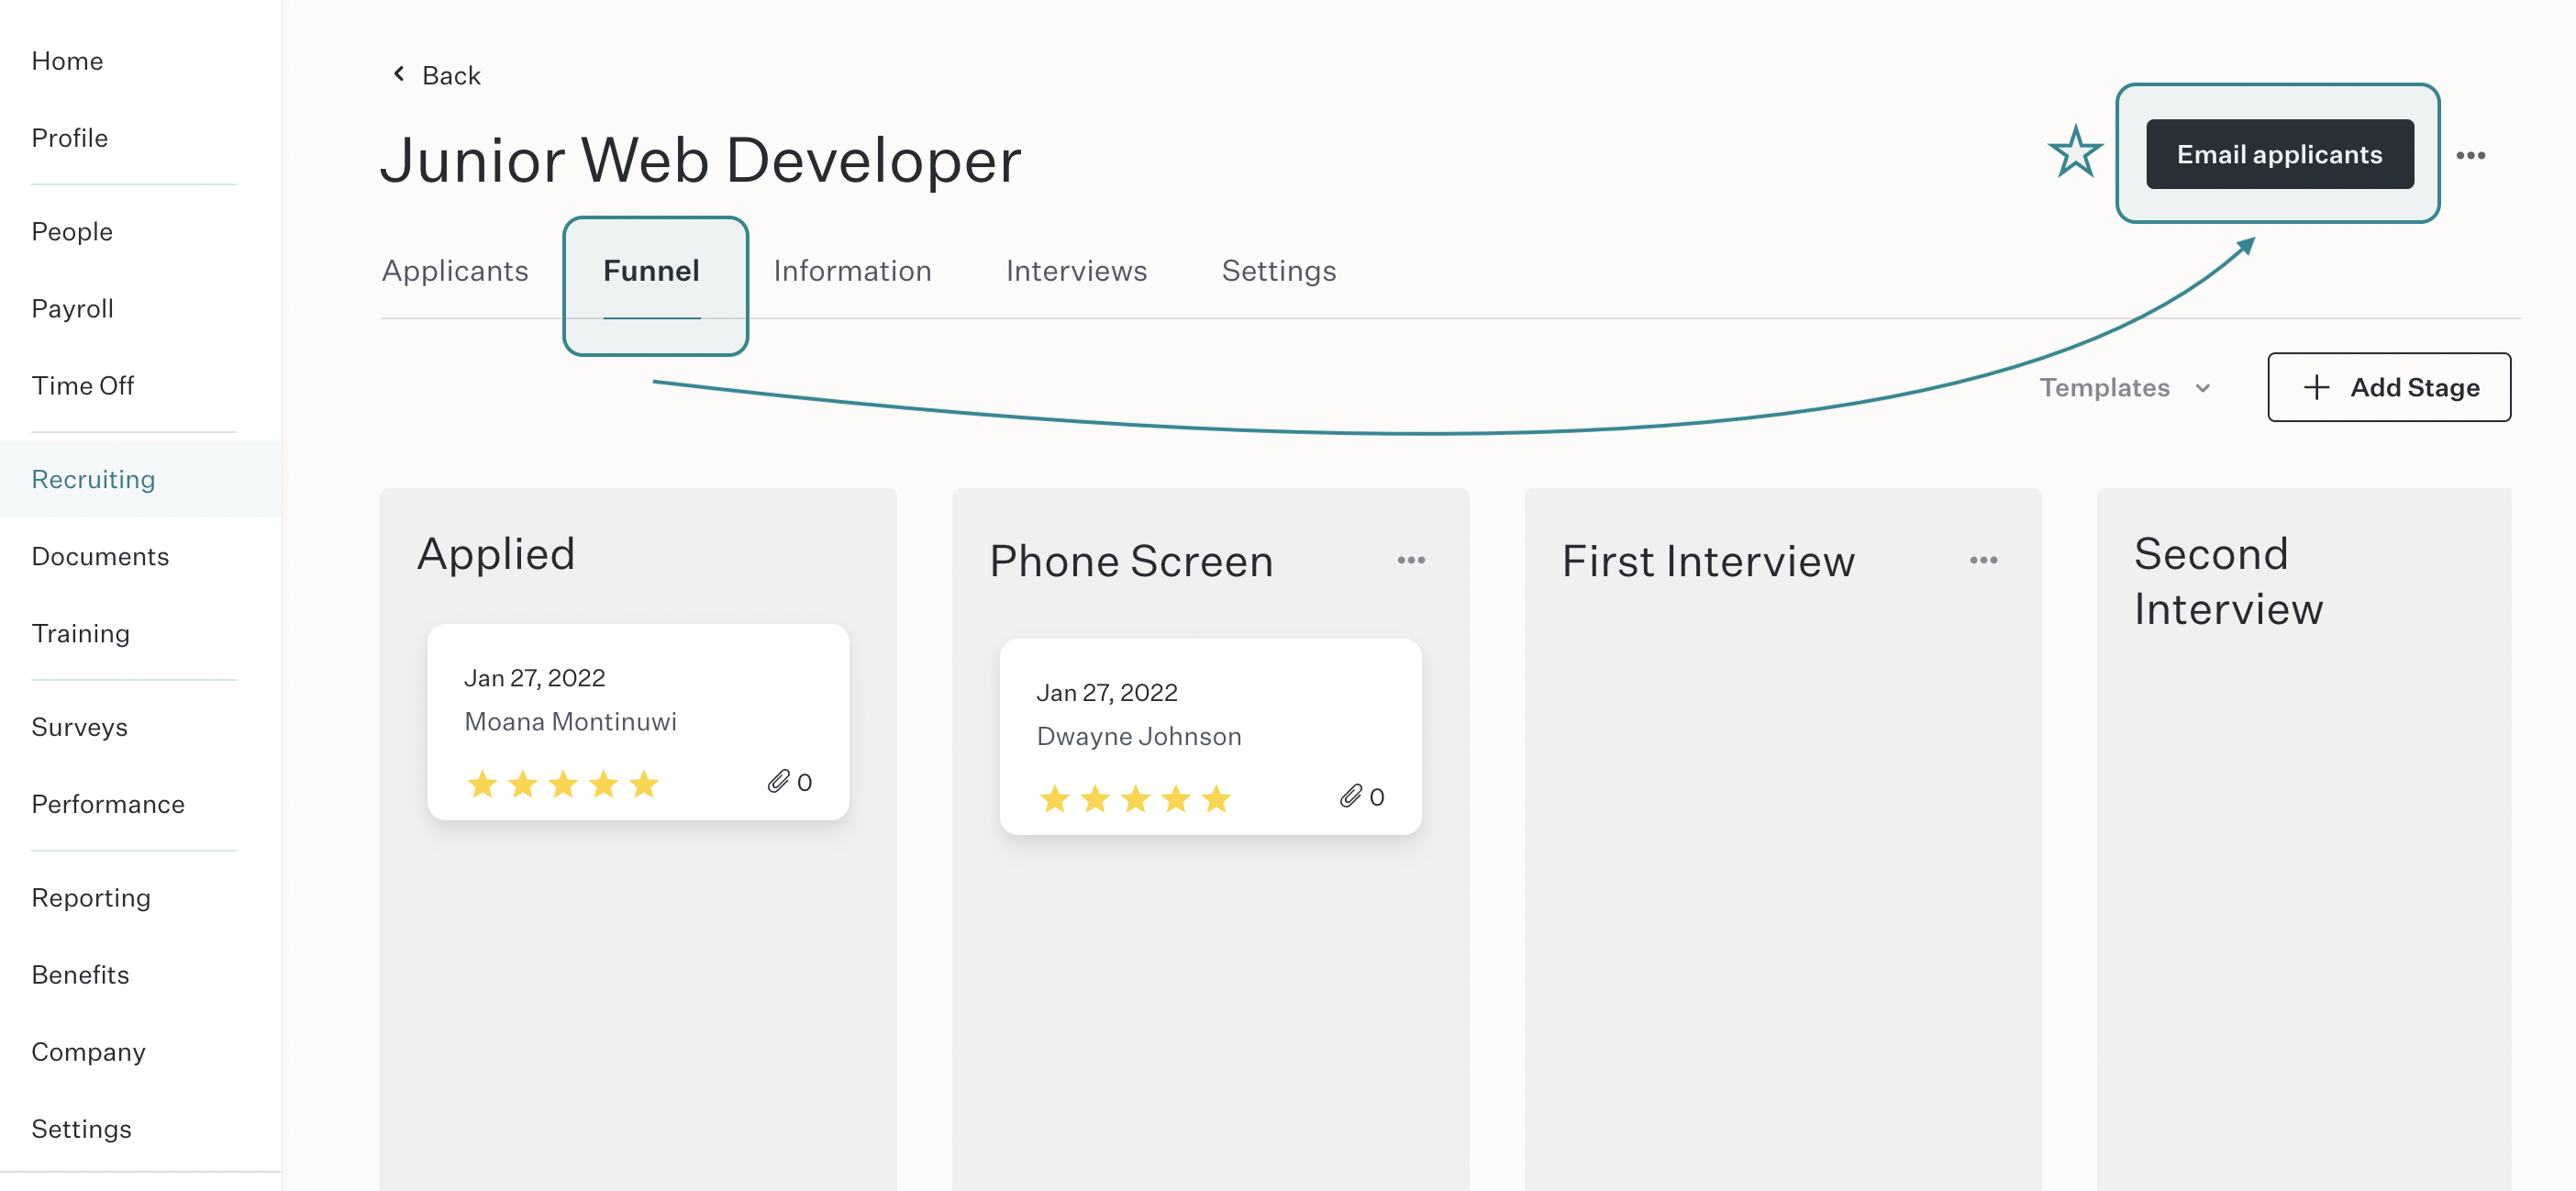Open Phone Screen stage options menu
This screenshot has height=1191, width=2576.
[x=1411, y=560]
